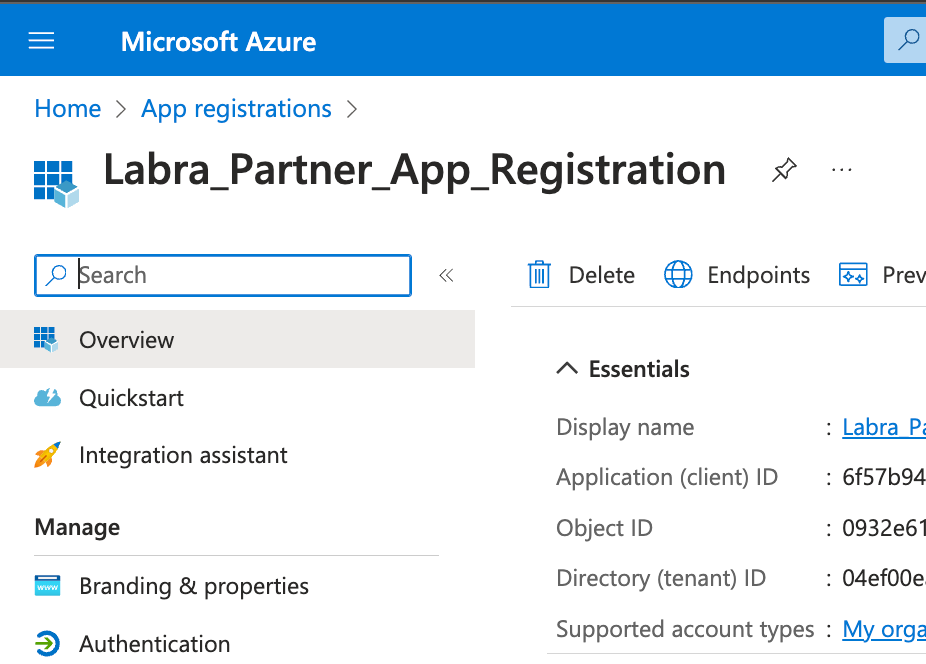Image resolution: width=926 pixels, height=664 pixels.
Task: Click the Directory (tenant) ID value
Action: [x=884, y=578]
